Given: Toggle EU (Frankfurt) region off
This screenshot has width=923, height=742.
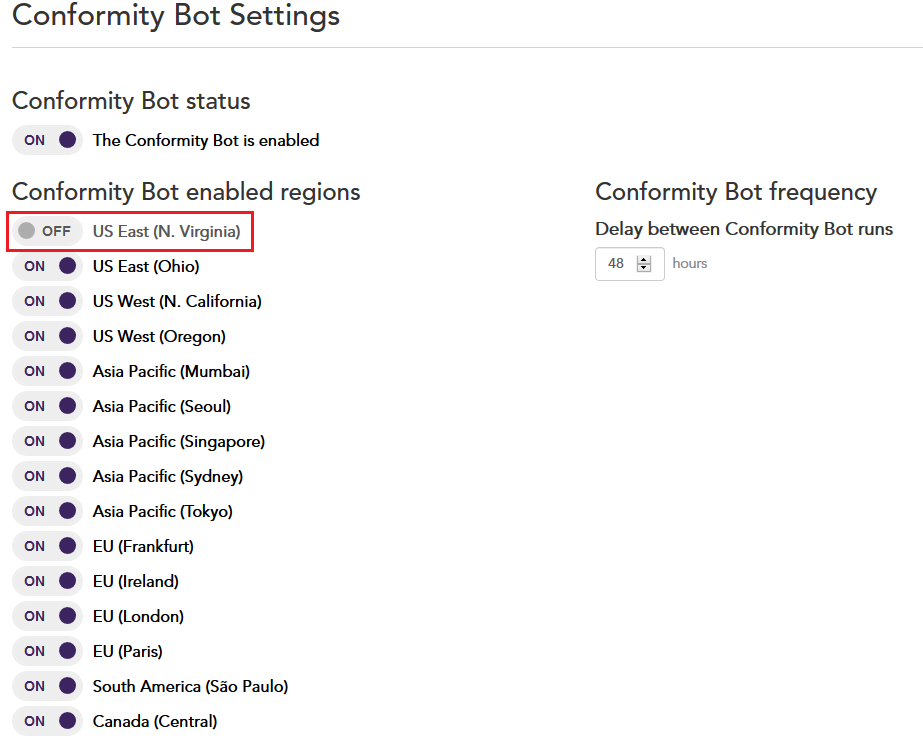Looking at the screenshot, I should point(47,546).
